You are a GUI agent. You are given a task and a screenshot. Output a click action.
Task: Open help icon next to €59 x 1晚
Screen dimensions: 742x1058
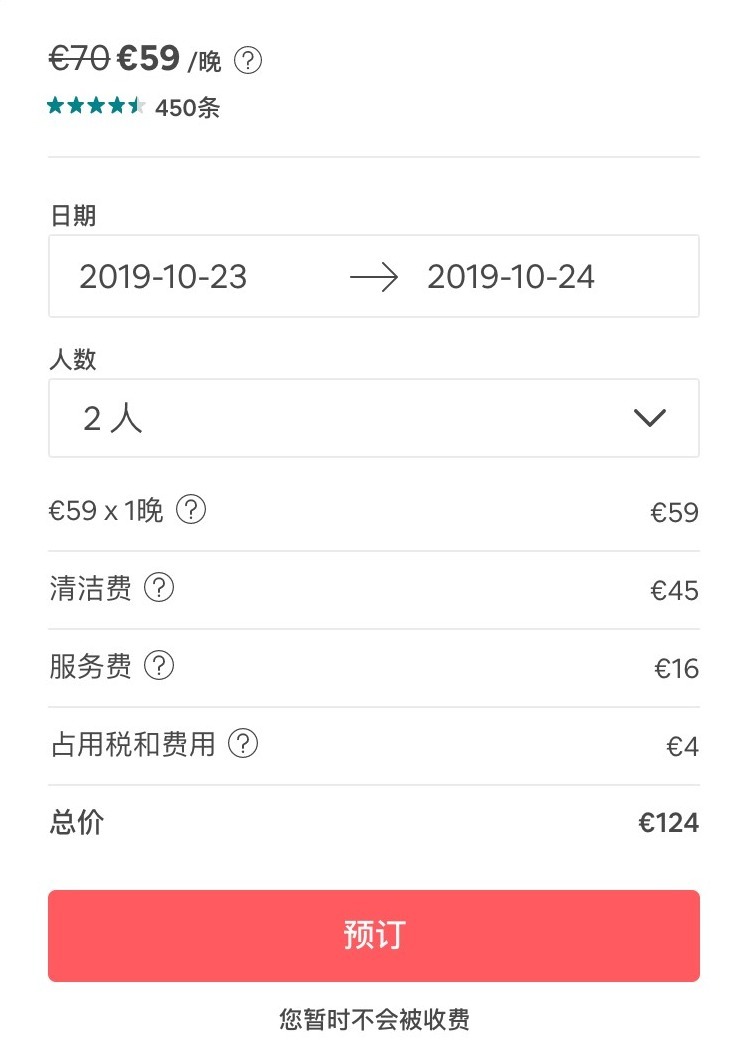191,511
